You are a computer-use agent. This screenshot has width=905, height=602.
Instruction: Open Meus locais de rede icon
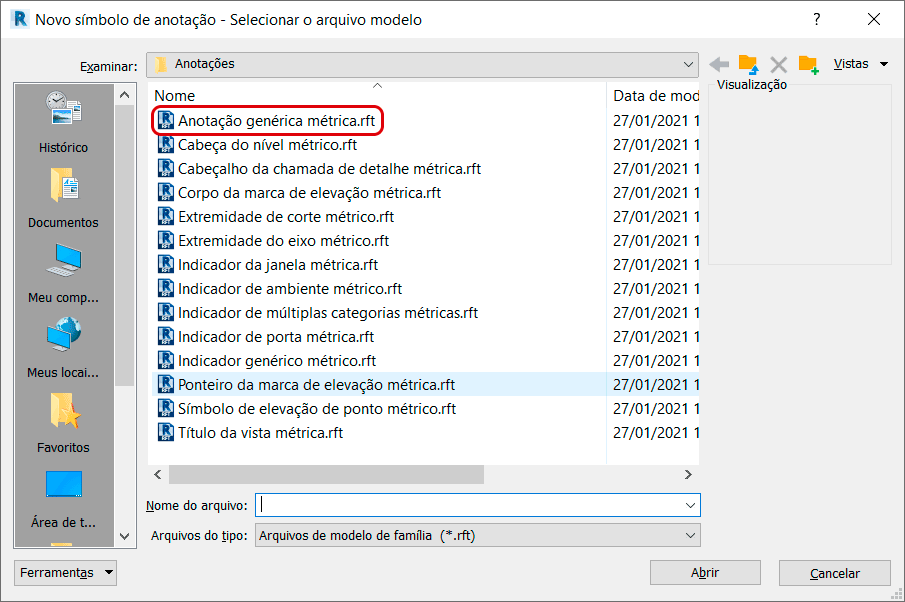click(63, 335)
